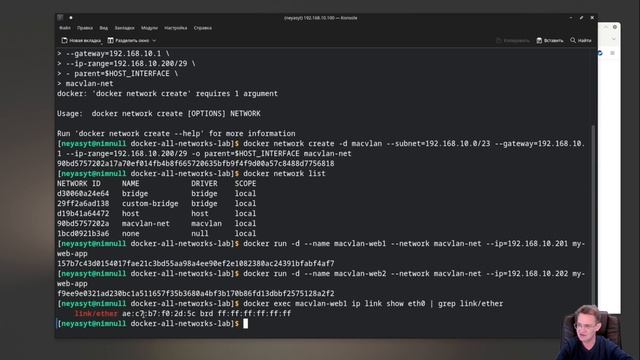Viewport: 640px width, 360px height.
Task: Click the 'docker network list' command text
Action: click(284, 173)
